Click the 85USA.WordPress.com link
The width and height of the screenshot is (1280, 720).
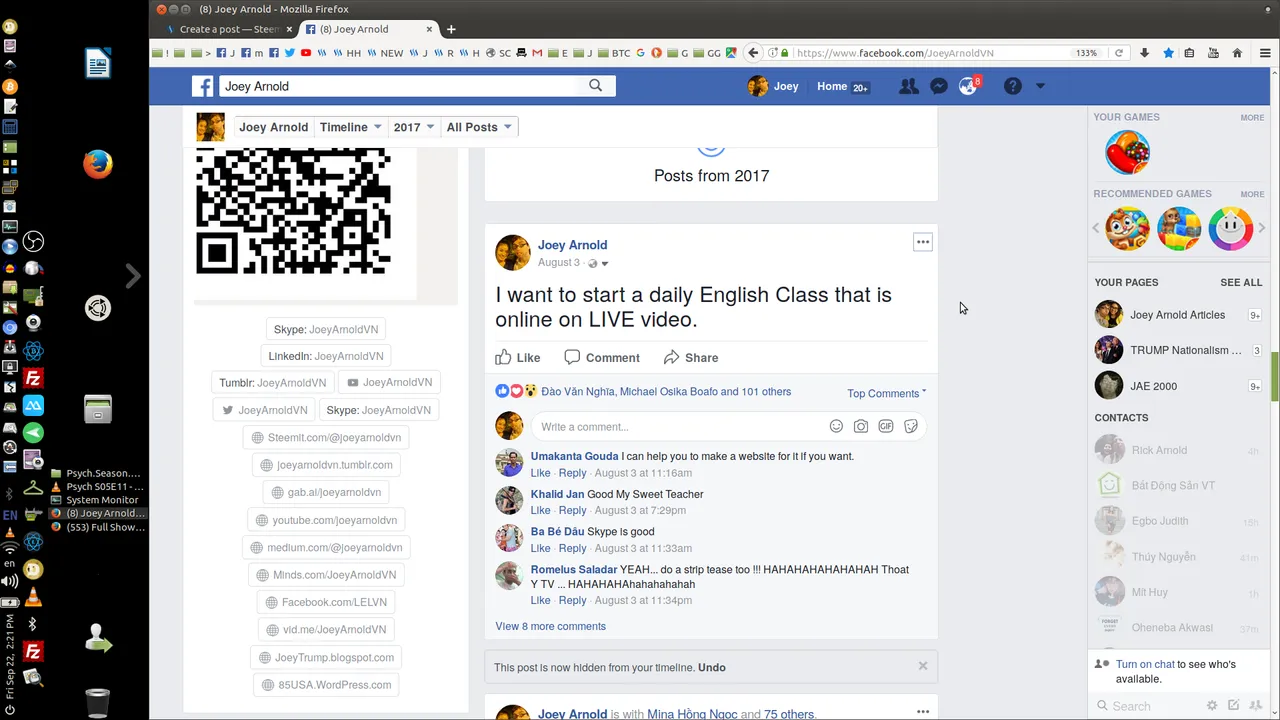(x=325, y=685)
